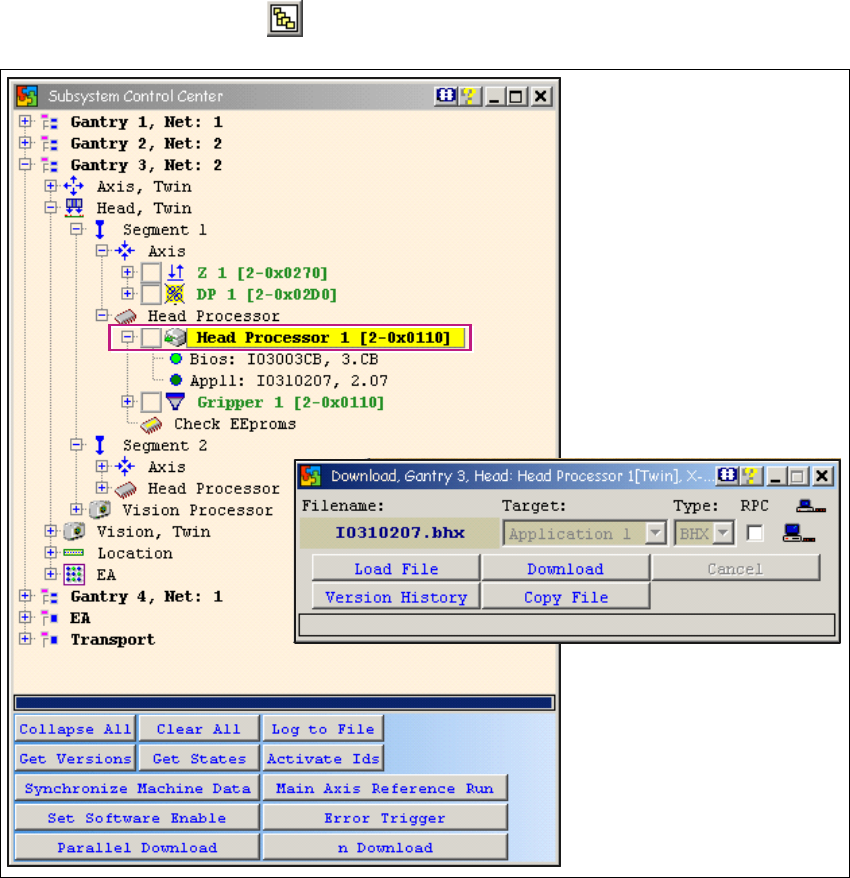Click the I0310207.bhx filename field

tap(400, 533)
